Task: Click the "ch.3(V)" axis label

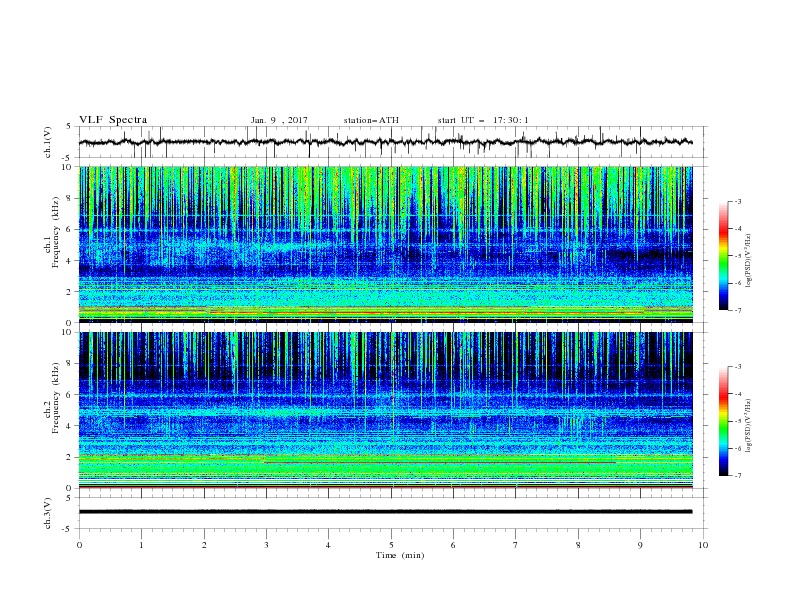Action: pos(48,513)
